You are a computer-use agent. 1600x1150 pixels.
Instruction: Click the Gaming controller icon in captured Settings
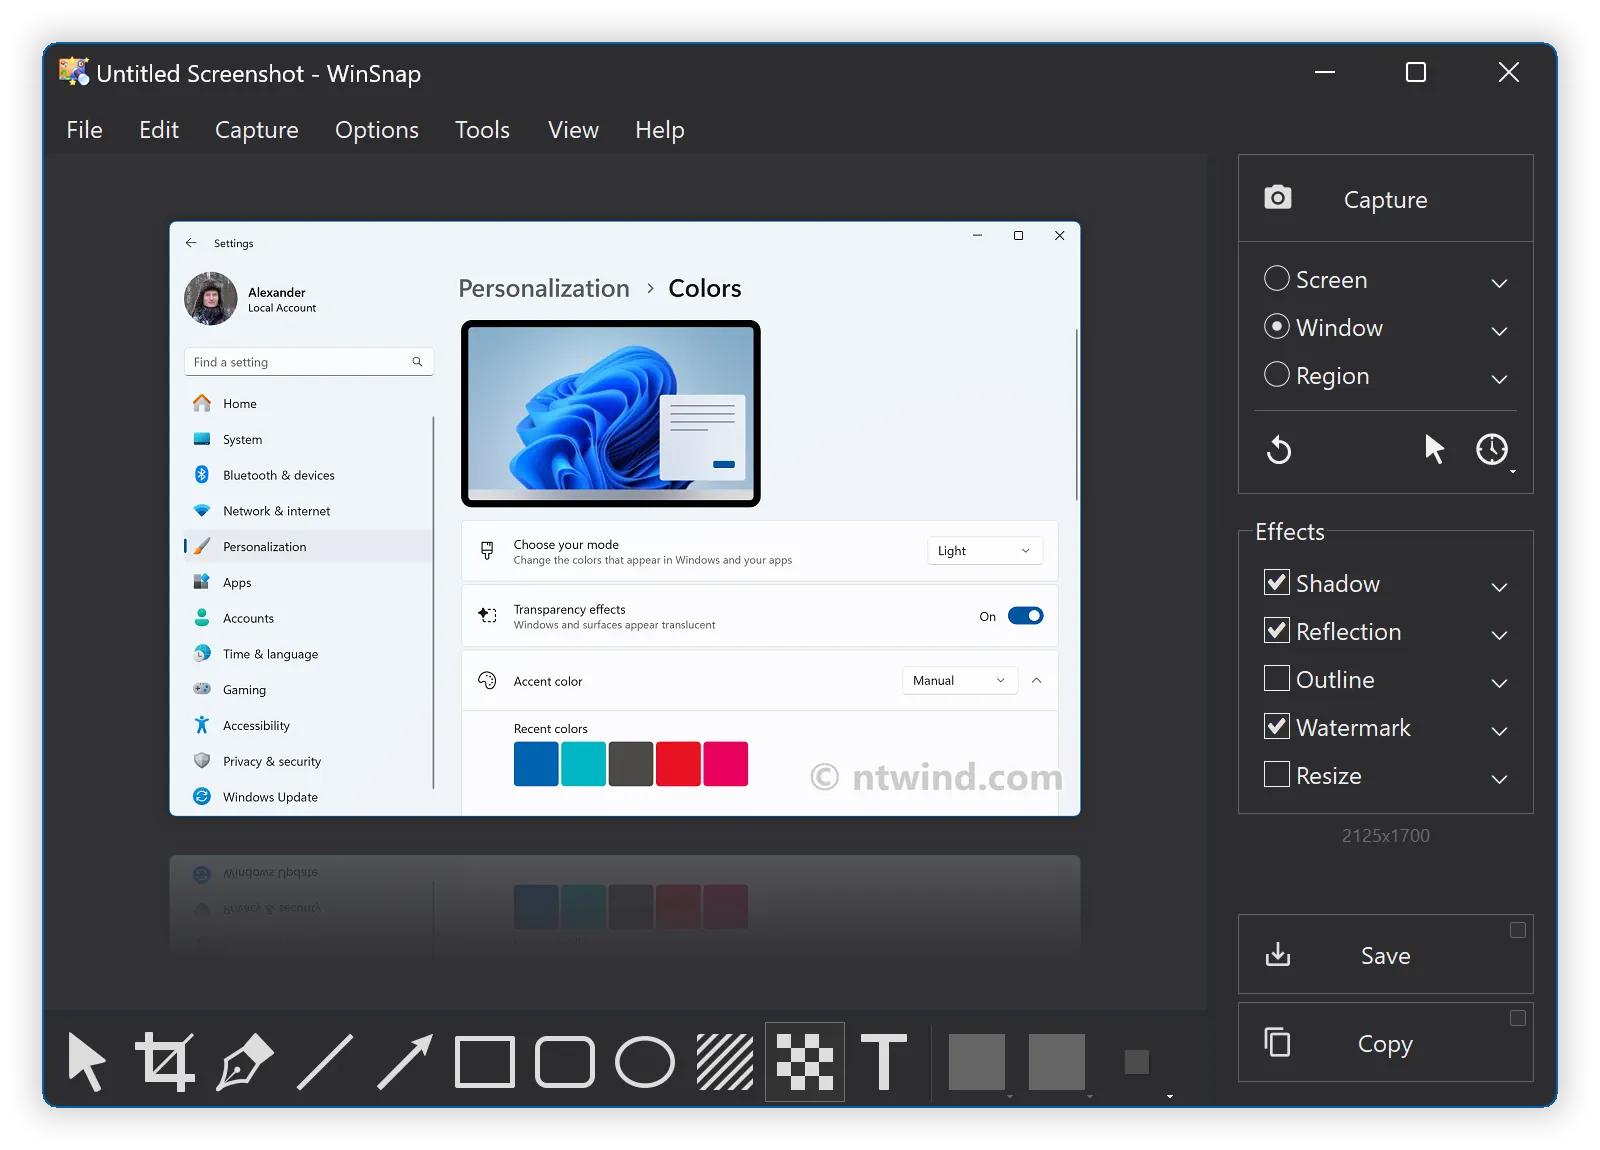click(x=202, y=689)
